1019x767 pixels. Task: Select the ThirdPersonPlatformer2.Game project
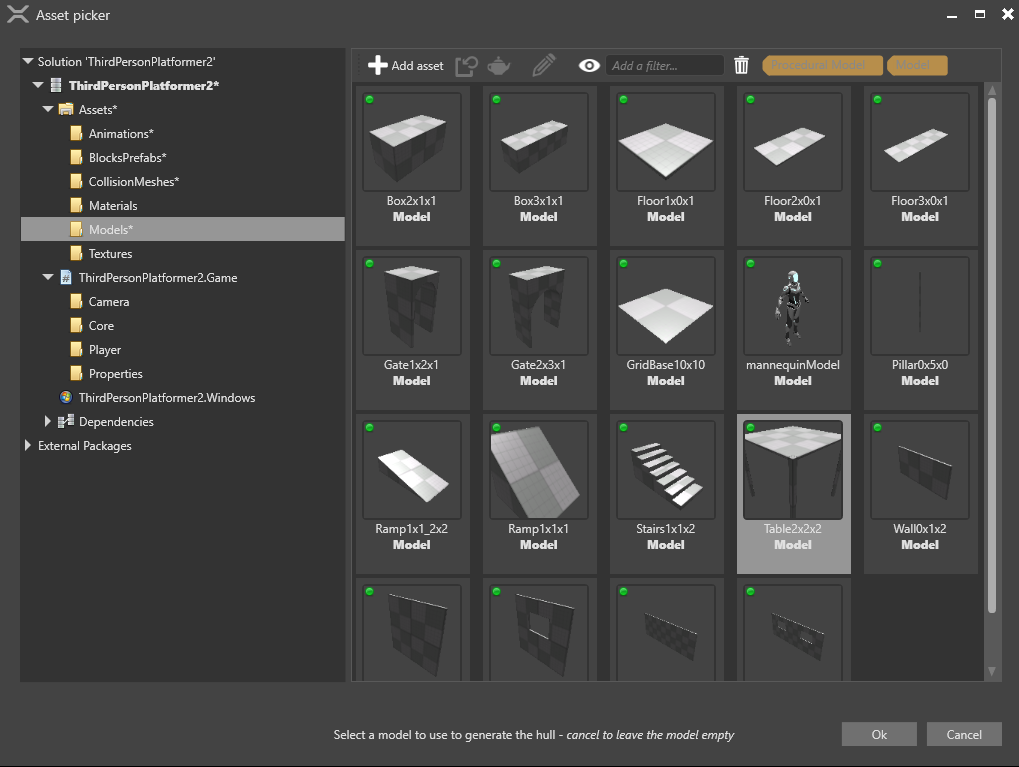[157, 278]
